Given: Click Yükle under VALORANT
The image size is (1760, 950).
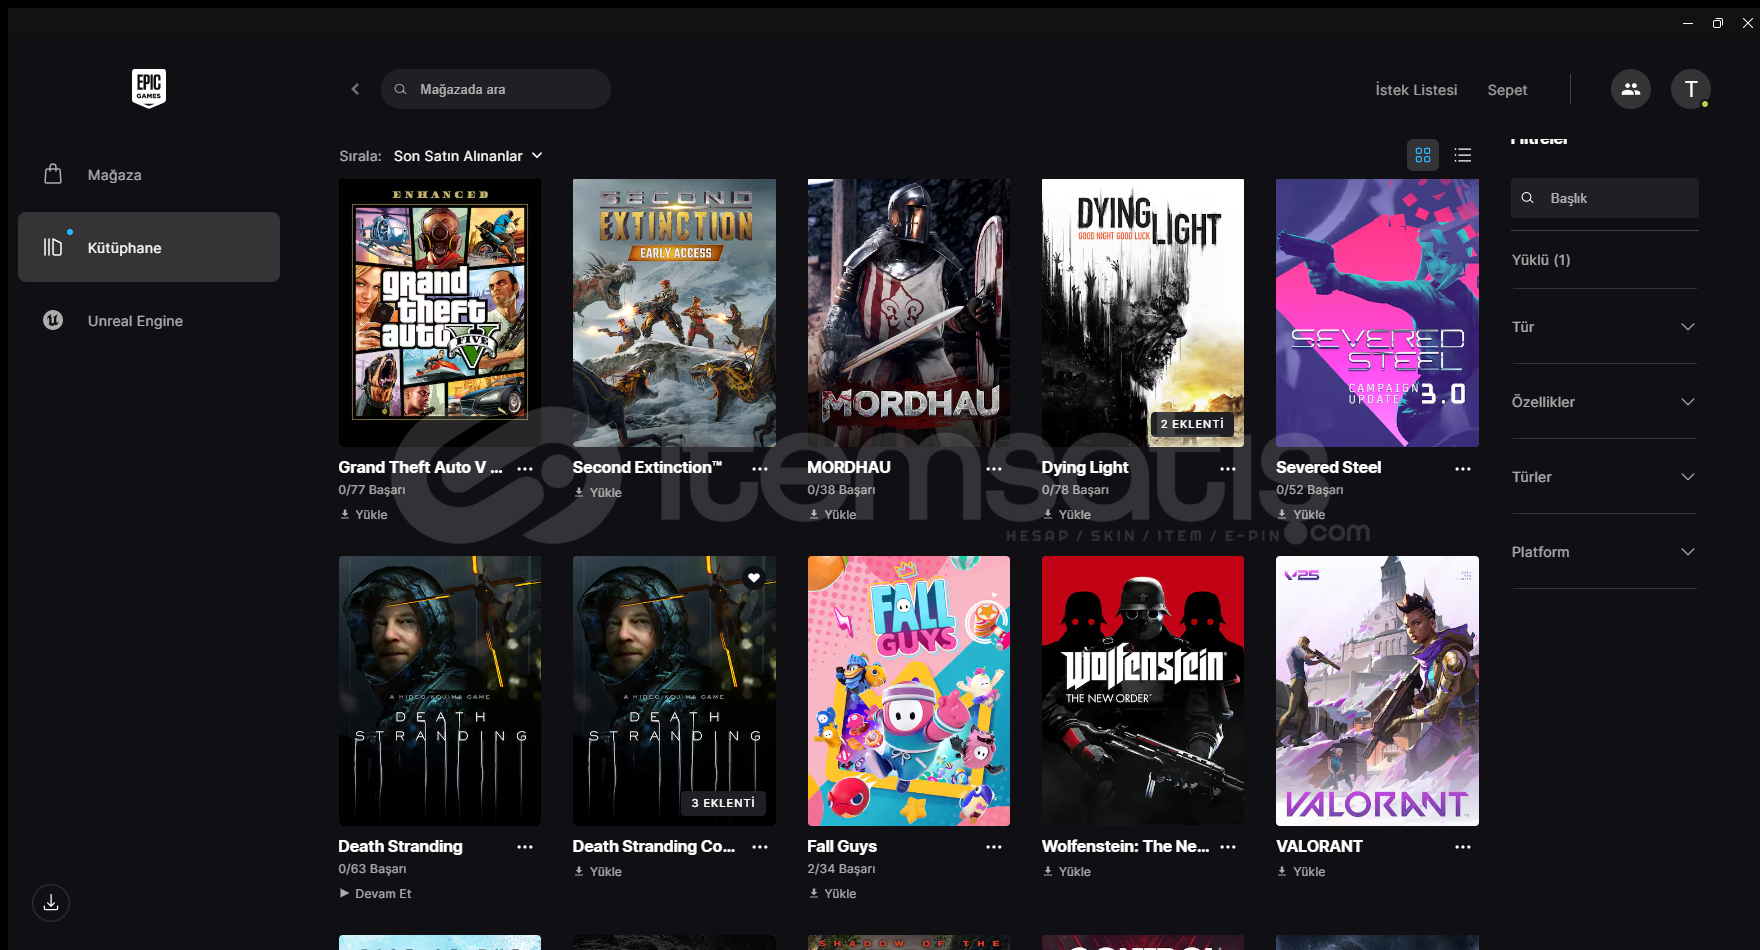Looking at the screenshot, I should pyautogui.click(x=1301, y=872).
